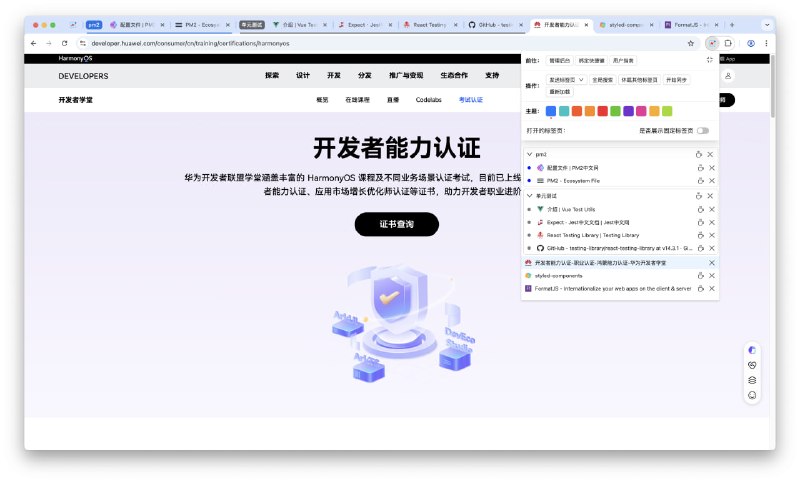Image resolution: width=800 pixels, height=482 pixels.
Task: Click the headset support floating icon
Action: [x=752, y=395]
